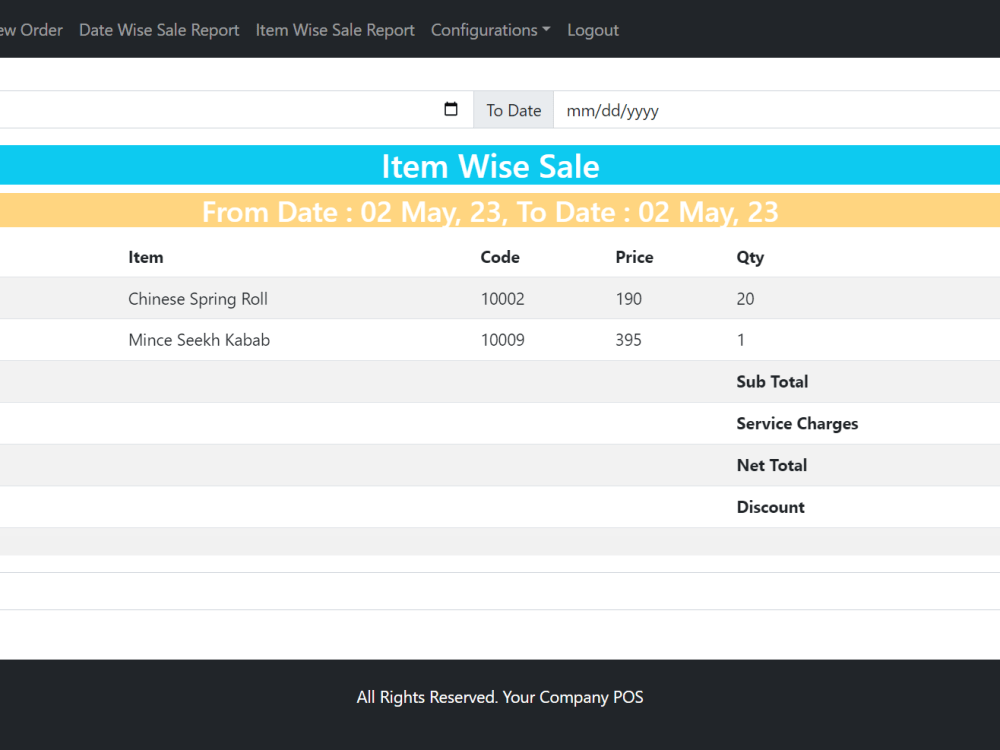Click the quantity 20 cell
The width and height of the screenshot is (1000, 750).
pyautogui.click(x=745, y=298)
